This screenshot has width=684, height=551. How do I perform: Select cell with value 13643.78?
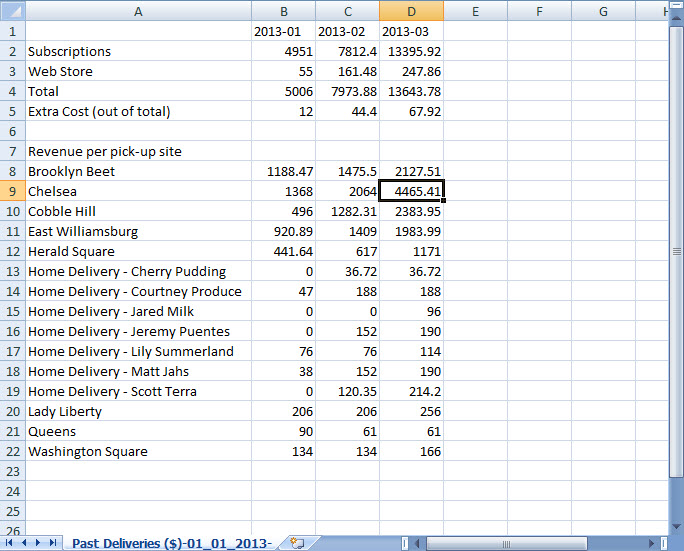point(411,91)
